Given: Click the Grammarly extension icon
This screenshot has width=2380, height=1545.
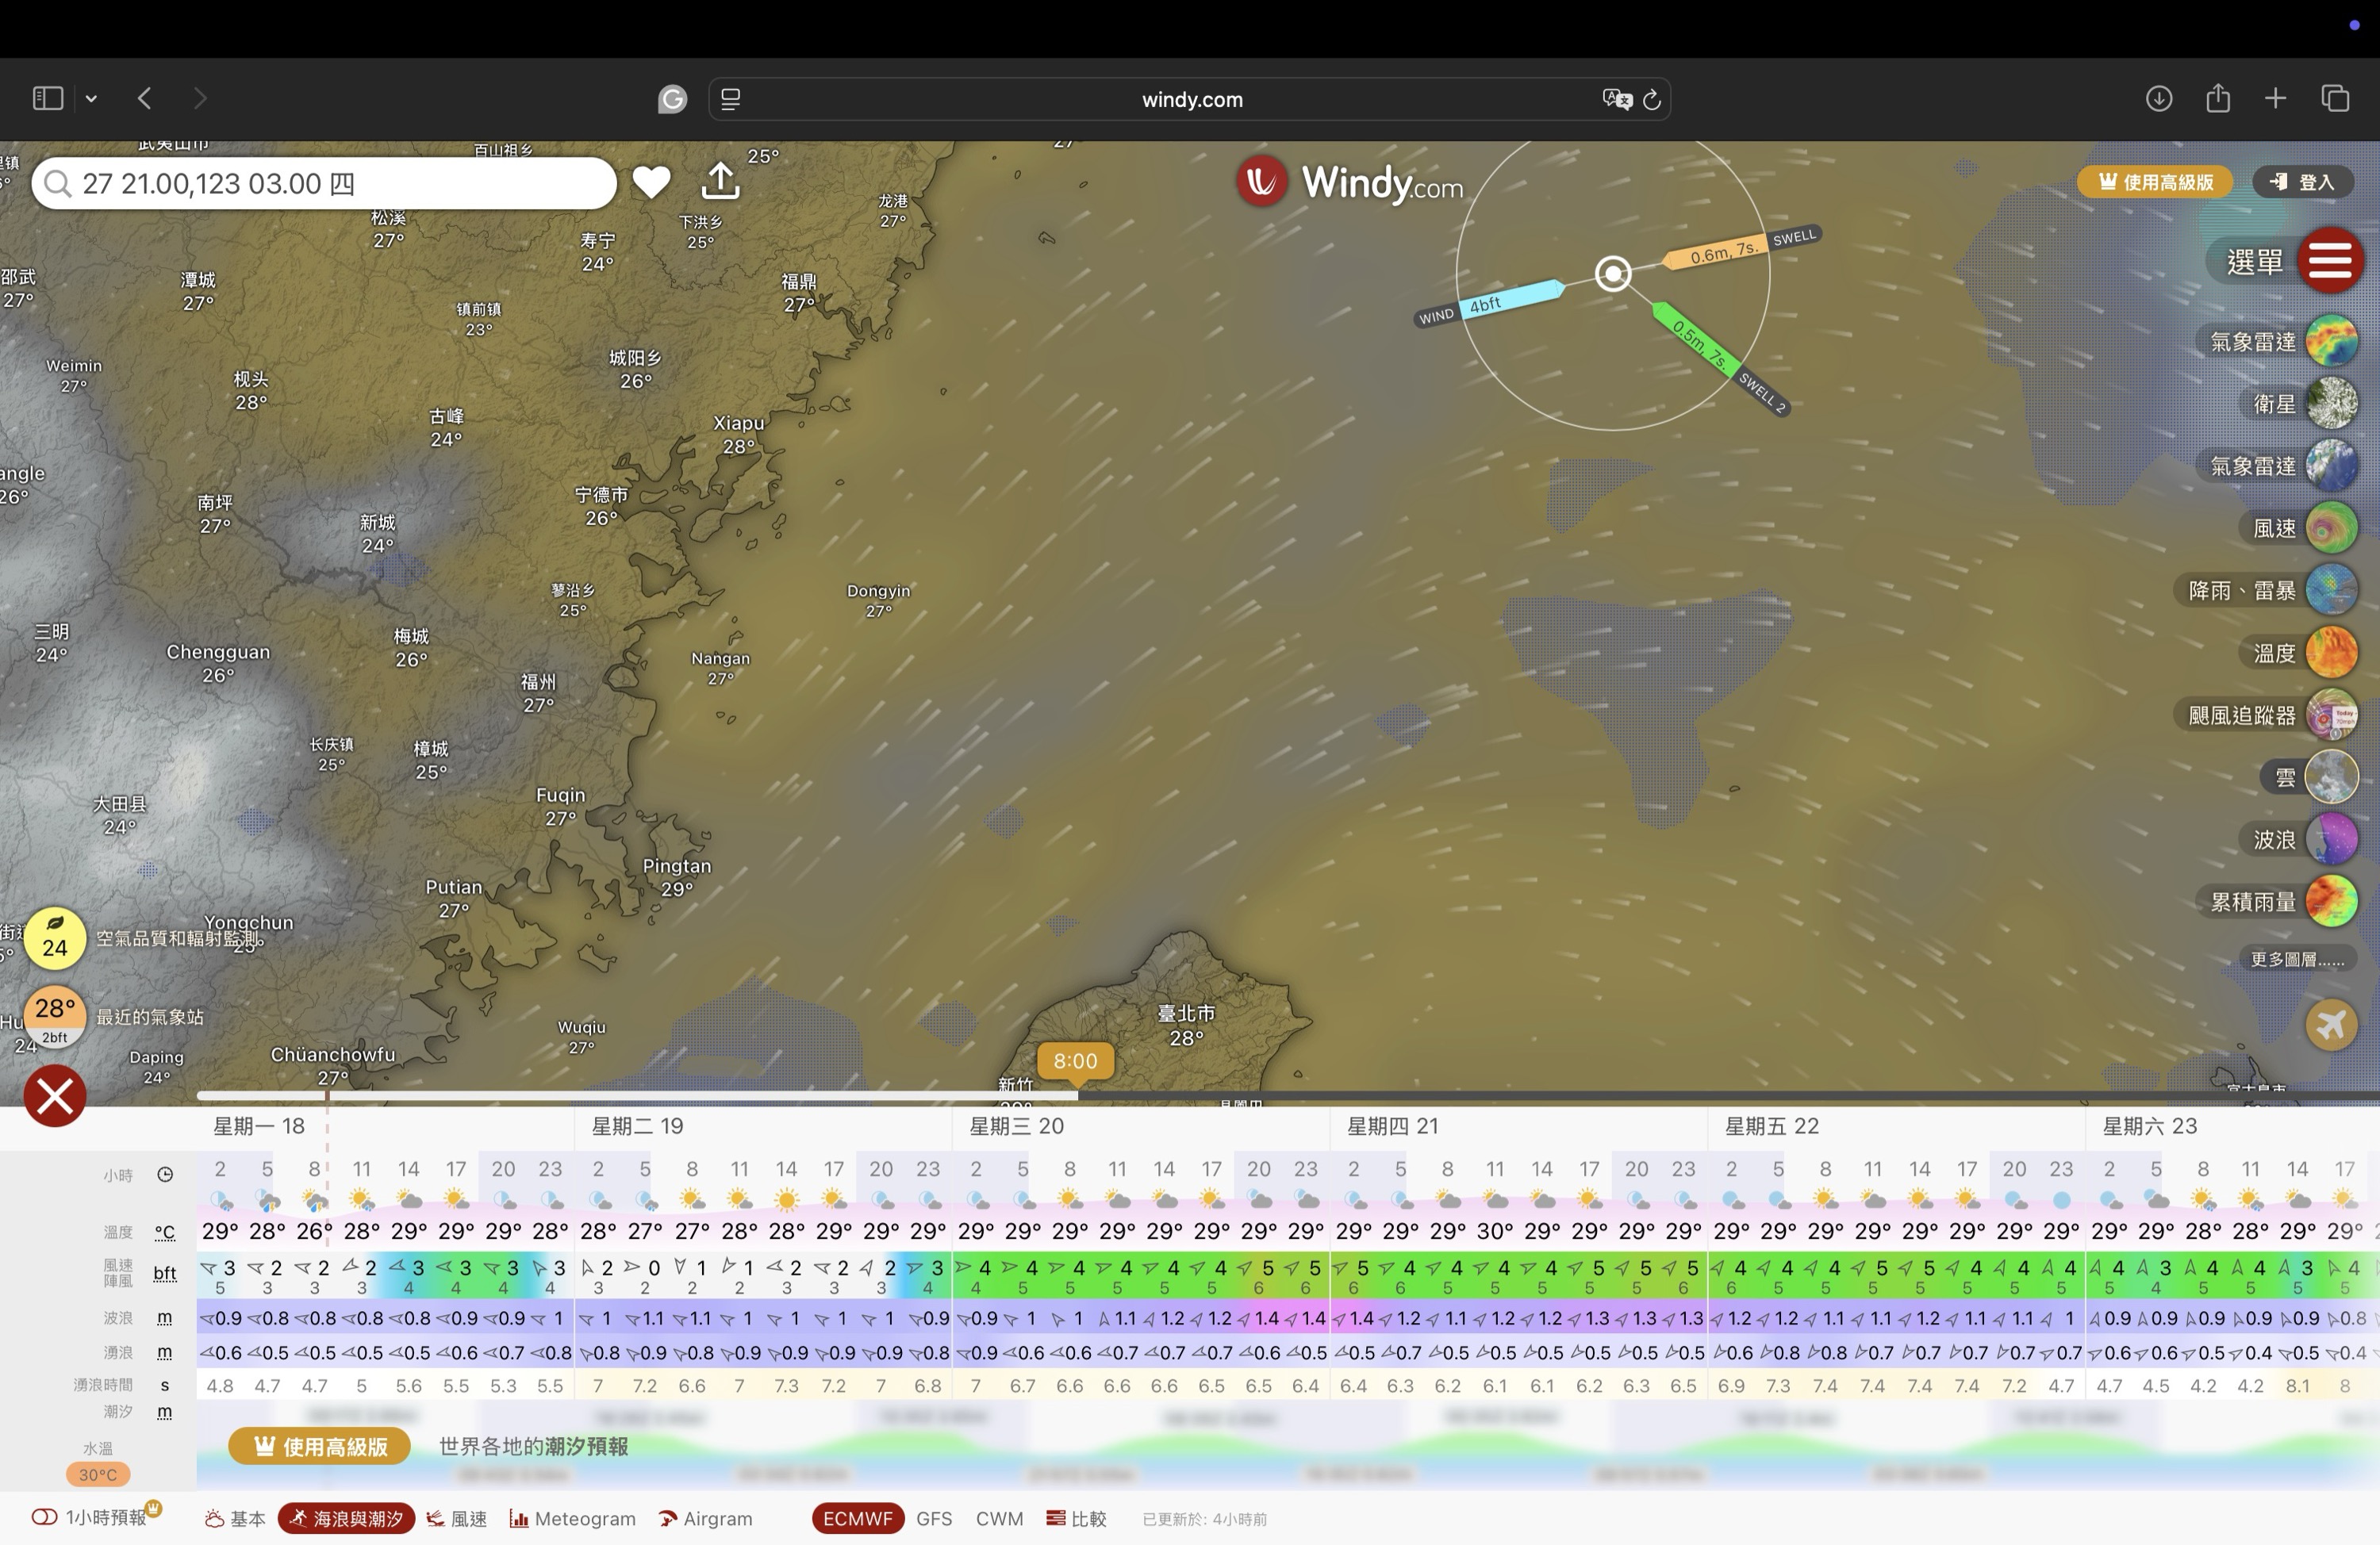Looking at the screenshot, I should [672, 99].
